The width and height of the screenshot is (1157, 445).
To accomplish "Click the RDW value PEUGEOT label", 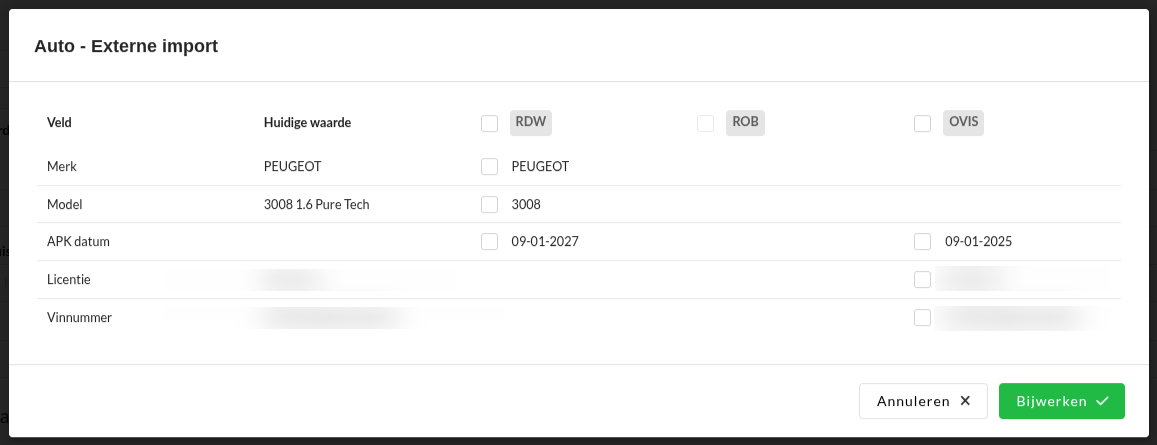I will 540,167.
